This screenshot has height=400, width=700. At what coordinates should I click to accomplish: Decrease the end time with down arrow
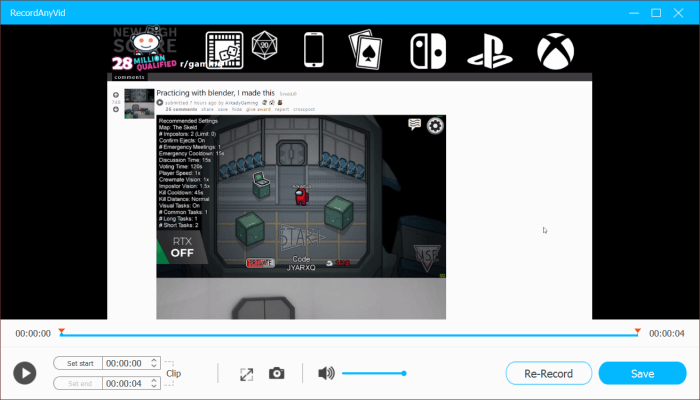point(154,387)
